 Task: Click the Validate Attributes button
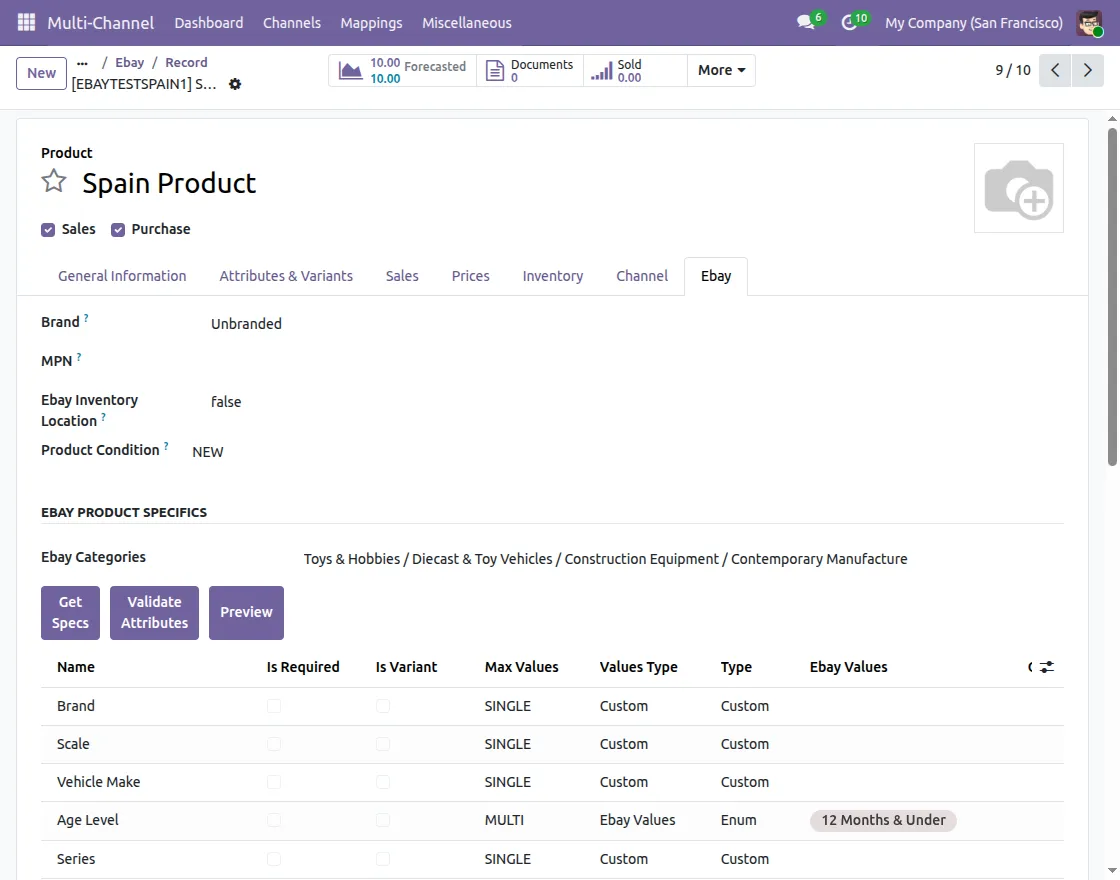154,613
